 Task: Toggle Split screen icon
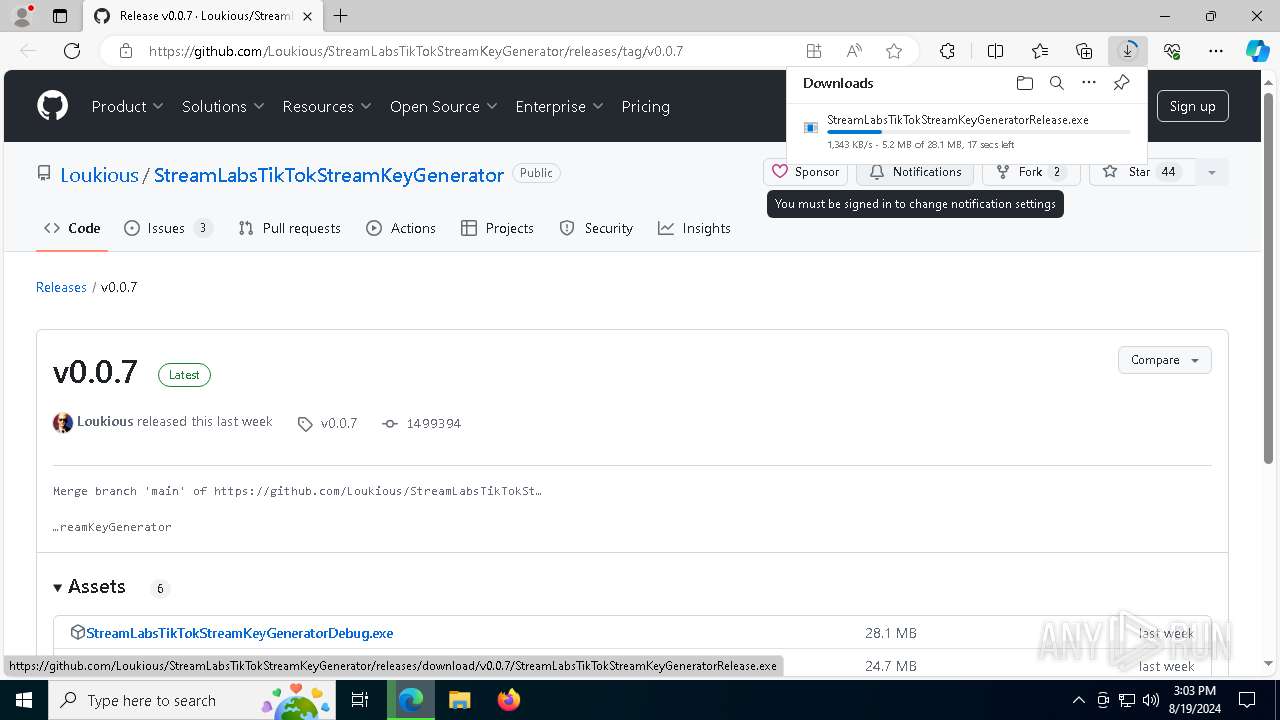pyautogui.click(x=995, y=51)
